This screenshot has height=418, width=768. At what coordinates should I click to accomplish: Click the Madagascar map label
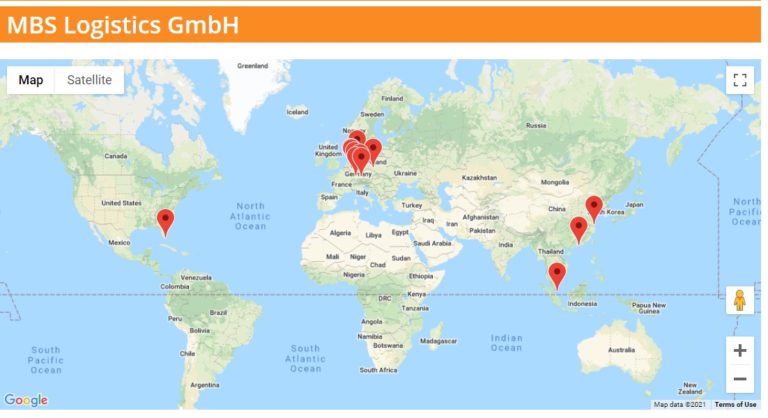click(438, 341)
